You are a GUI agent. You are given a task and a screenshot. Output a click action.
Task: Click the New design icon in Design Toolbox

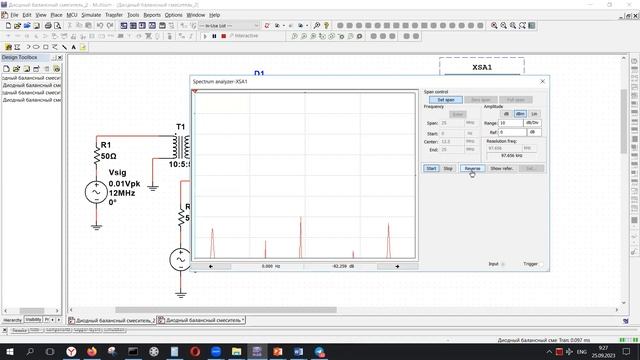[6, 69]
